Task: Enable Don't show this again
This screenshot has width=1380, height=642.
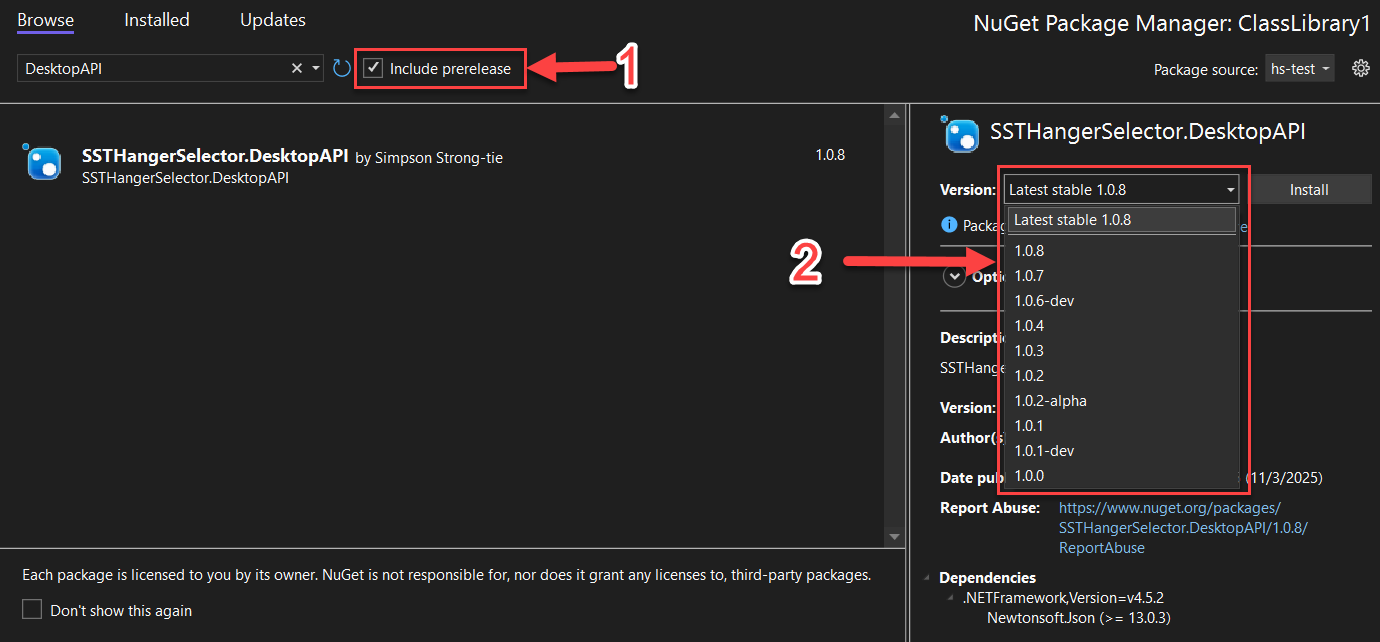Action: point(31,608)
